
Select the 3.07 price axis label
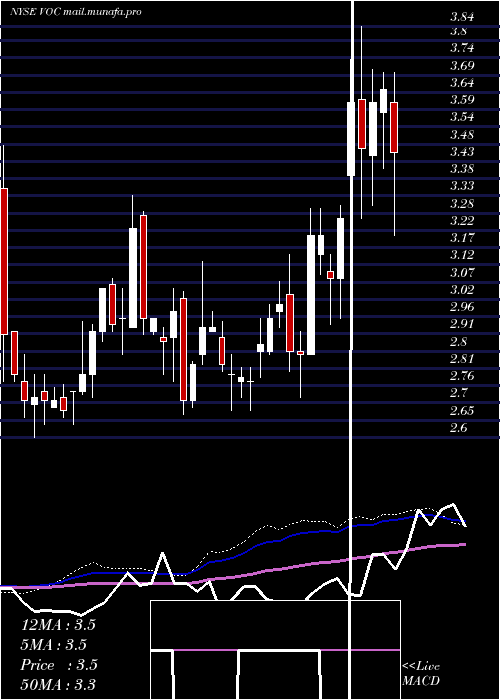(462, 272)
